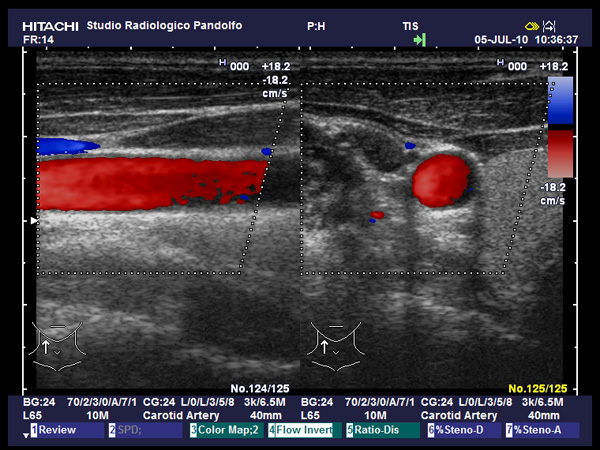Open the 1 Review function key

pyautogui.click(x=67, y=430)
